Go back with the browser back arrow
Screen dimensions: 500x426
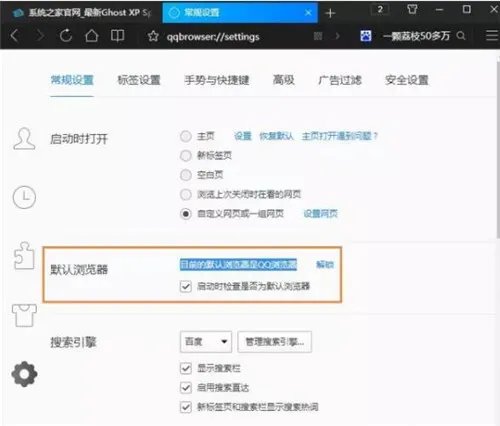coord(14,35)
